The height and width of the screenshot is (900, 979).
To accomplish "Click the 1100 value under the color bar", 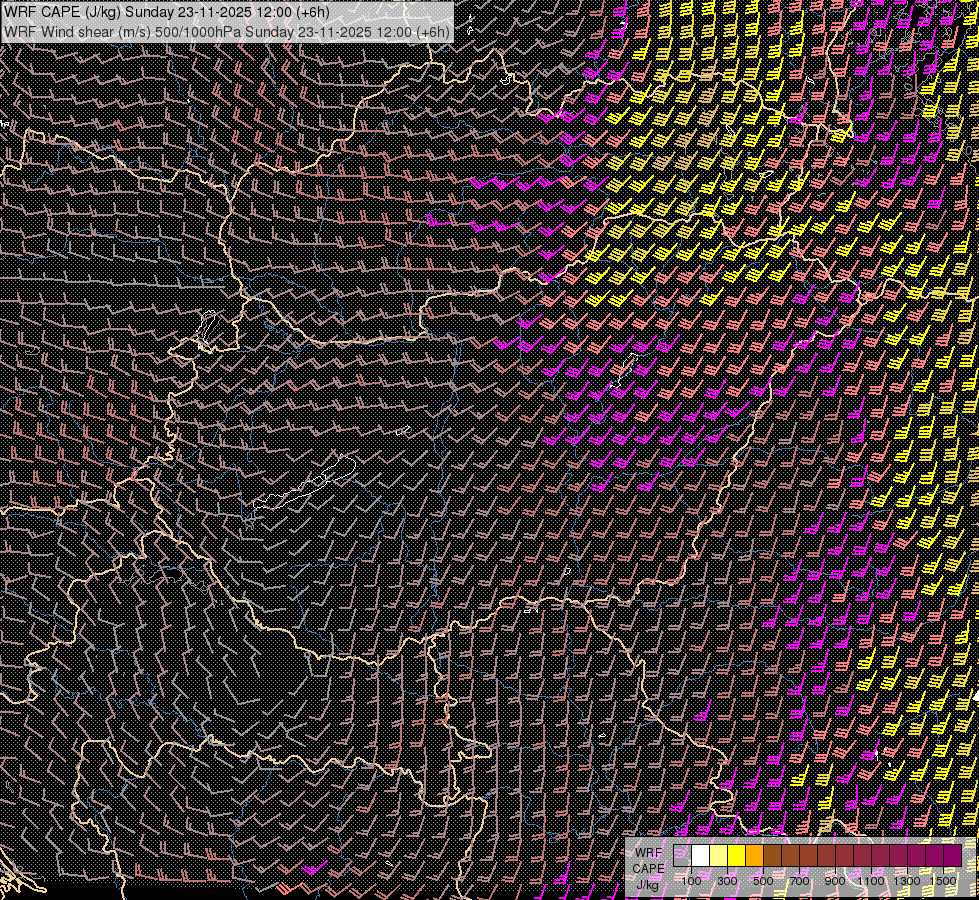I will tap(872, 881).
